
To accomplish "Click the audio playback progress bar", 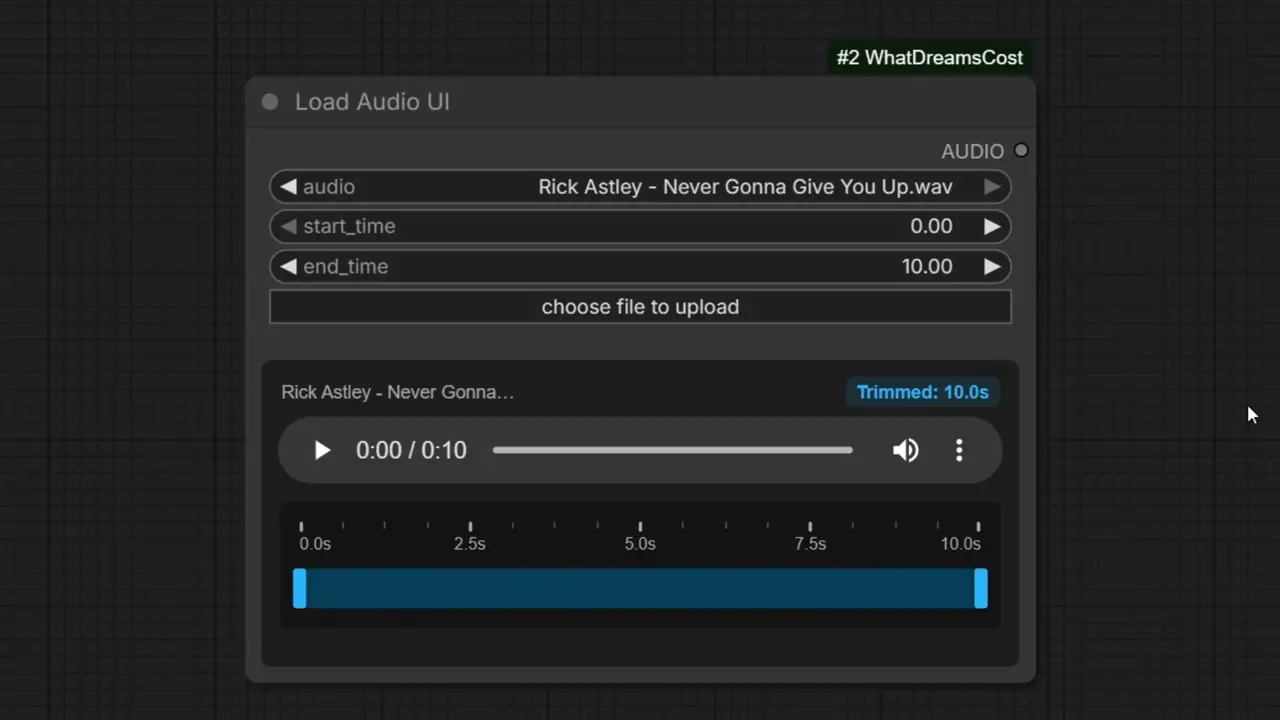I will coord(673,450).
